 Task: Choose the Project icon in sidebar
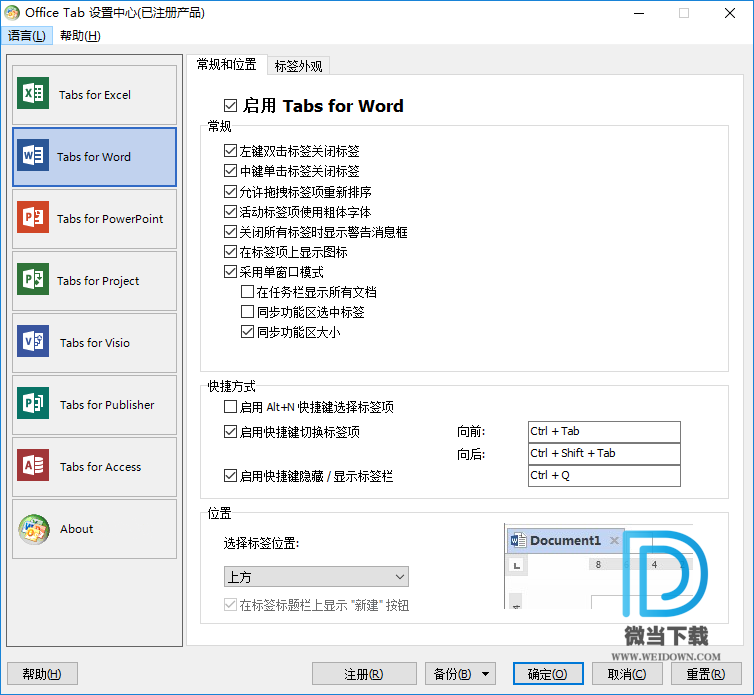[x=33, y=279]
